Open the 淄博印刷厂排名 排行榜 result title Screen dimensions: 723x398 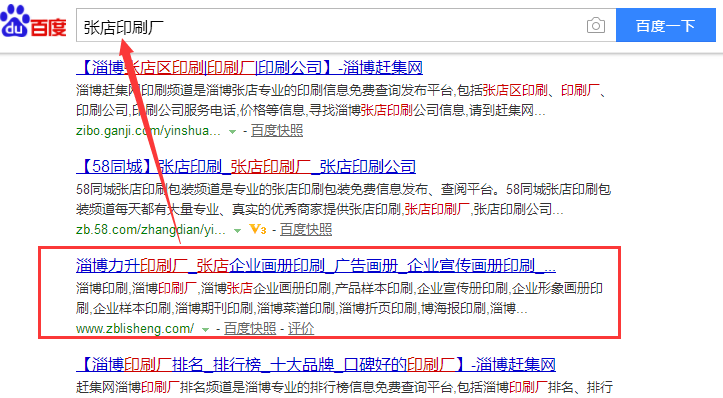[x=316, y=365]
